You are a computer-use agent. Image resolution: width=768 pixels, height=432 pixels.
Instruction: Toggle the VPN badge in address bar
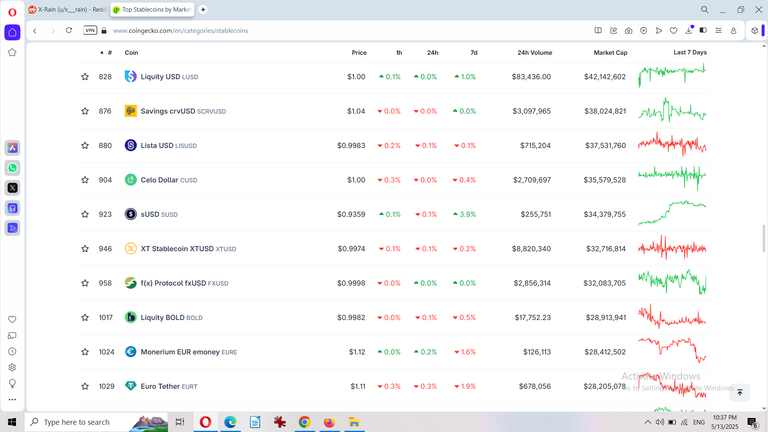(x=90, y=30)
